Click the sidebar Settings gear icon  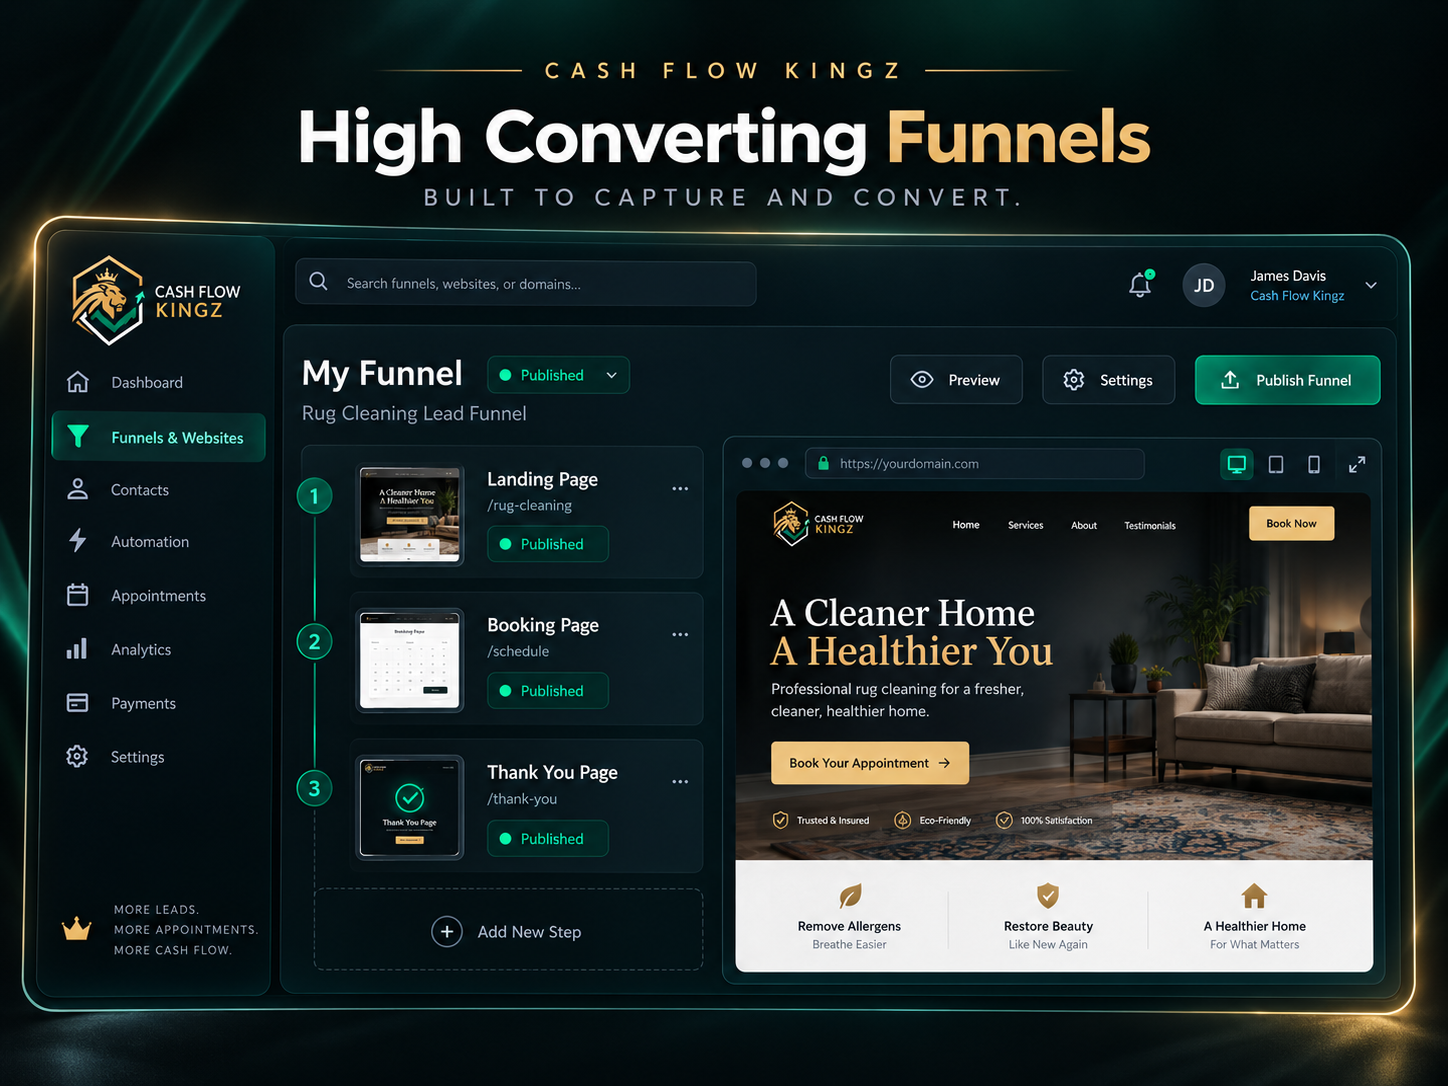[77, 756]
